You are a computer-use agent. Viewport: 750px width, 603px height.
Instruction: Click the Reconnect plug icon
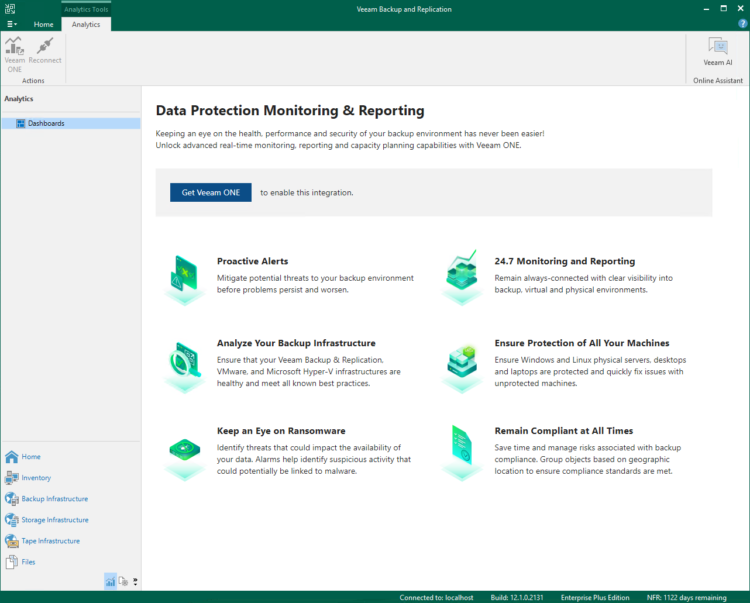tap(44, 48)
